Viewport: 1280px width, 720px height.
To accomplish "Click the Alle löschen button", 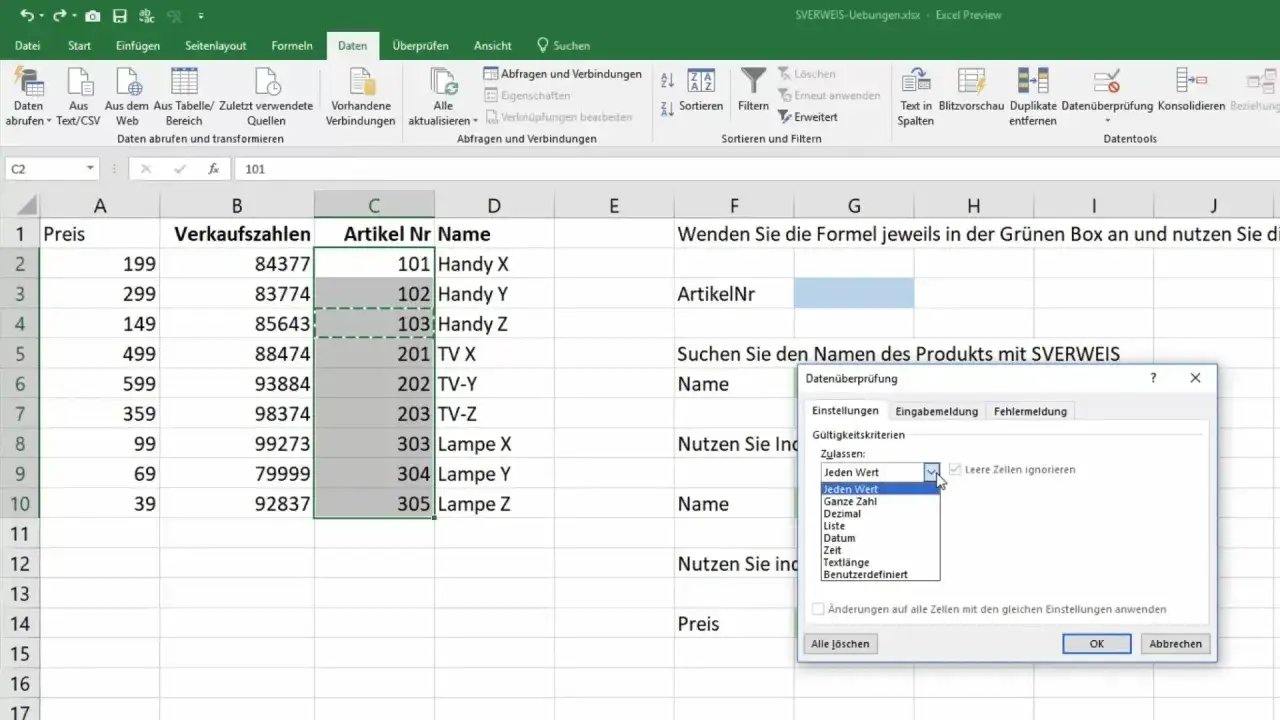I will click(839, 643).
